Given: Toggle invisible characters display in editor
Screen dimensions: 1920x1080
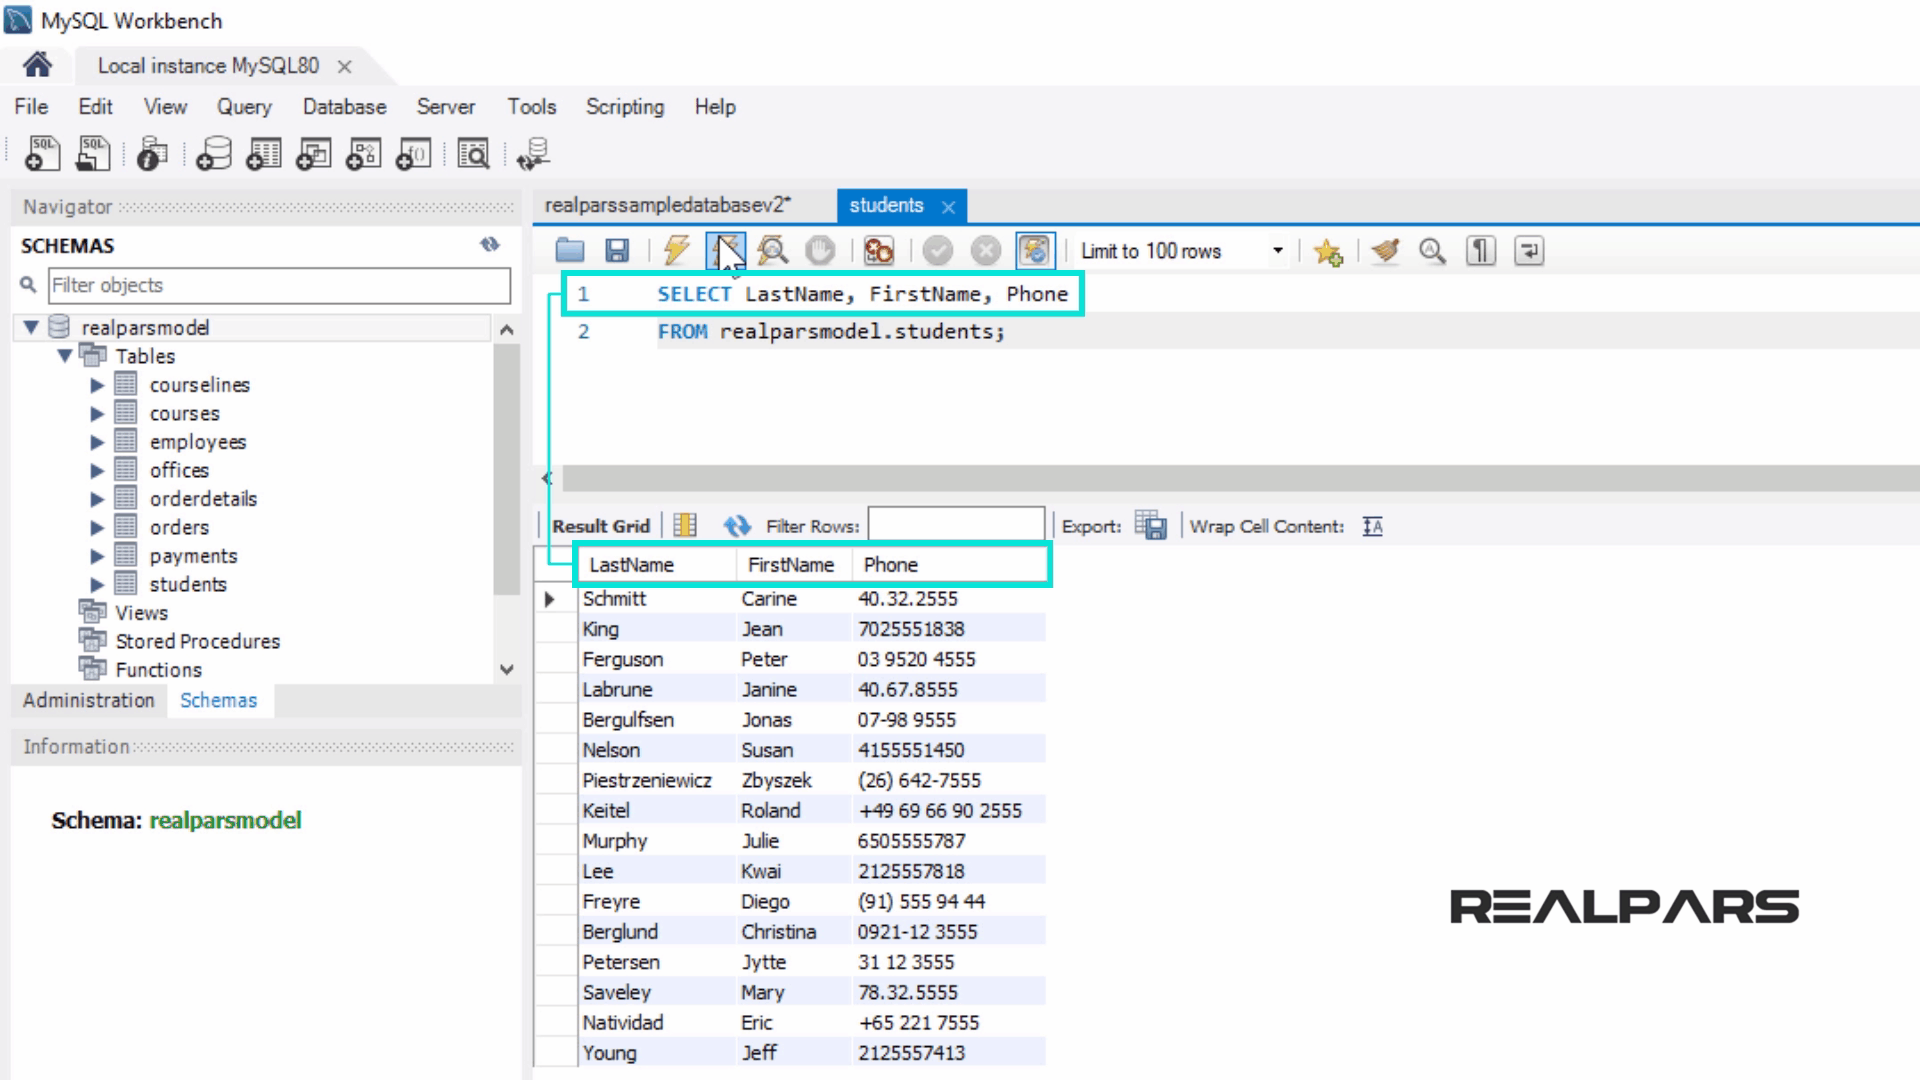Looking at the screenshot, I should (1481, 251).
